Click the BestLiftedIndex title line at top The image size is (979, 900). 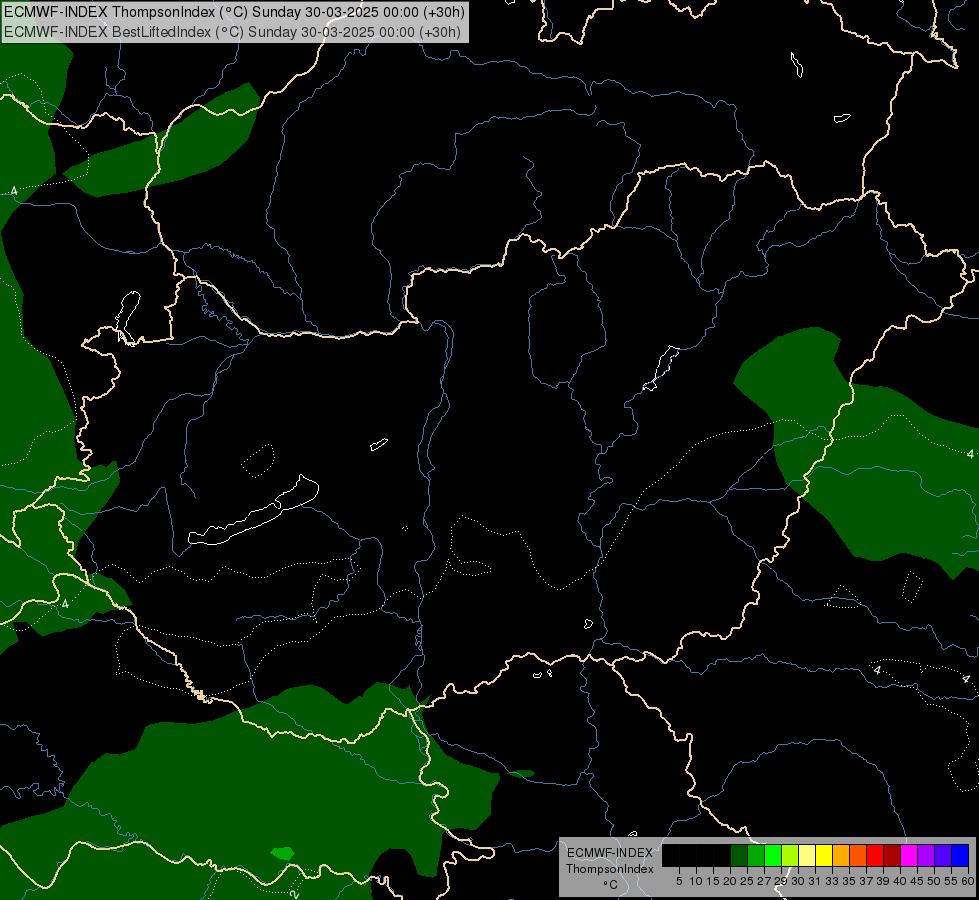232,32
